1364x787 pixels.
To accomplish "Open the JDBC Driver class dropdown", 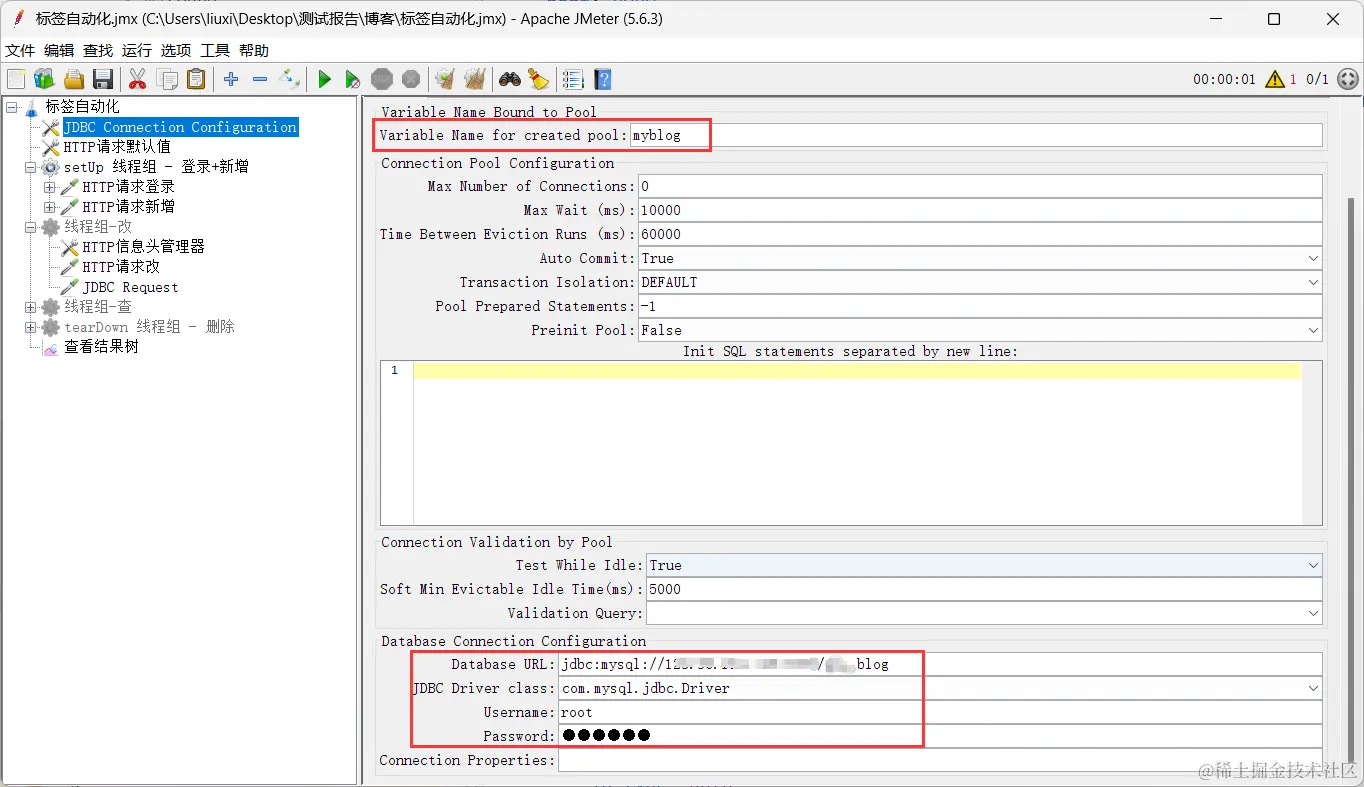I will pyautogui.click(x=1313, y=688).
